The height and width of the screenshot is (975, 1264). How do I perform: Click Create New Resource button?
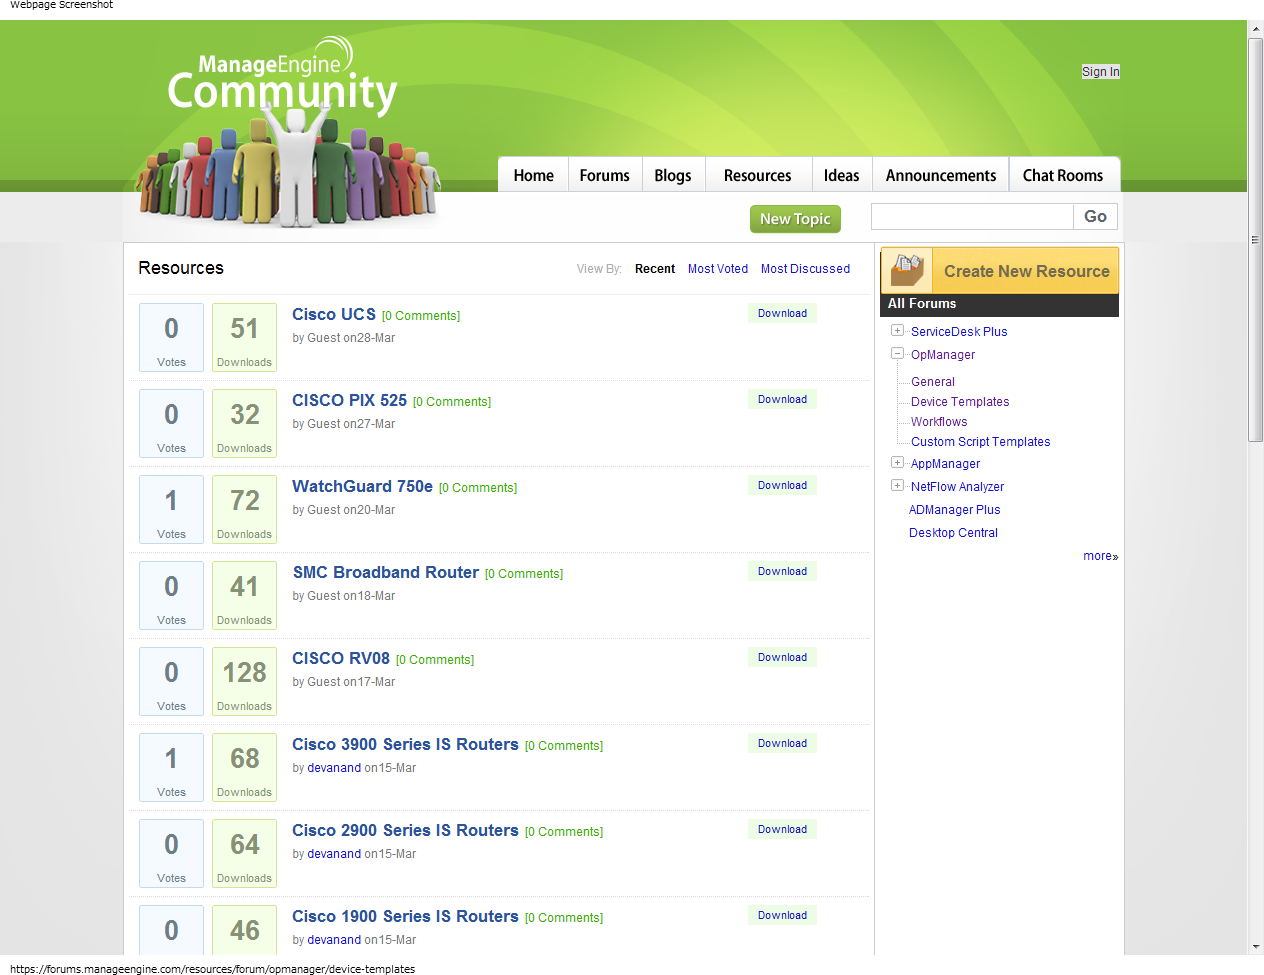tap(1000, 271)
